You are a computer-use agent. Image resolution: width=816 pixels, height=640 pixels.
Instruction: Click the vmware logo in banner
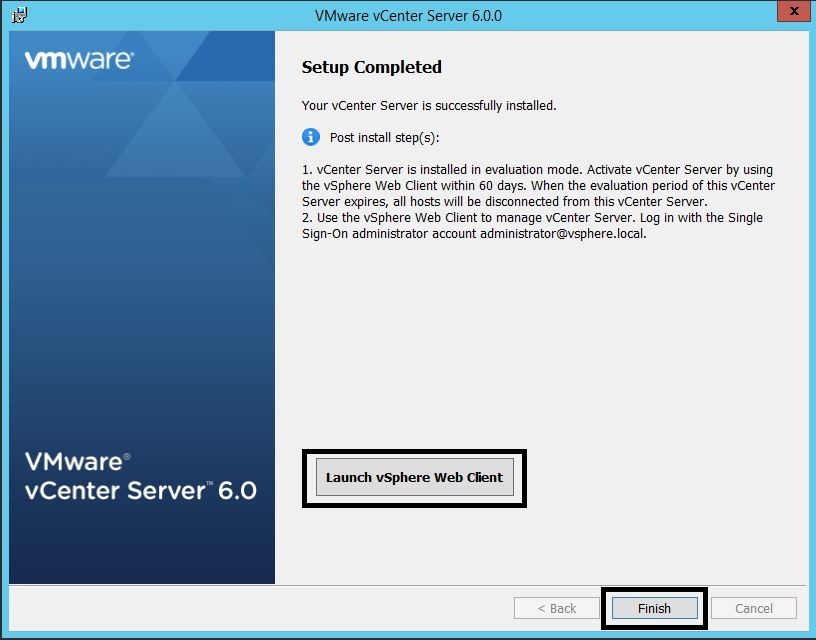[78, 60]
